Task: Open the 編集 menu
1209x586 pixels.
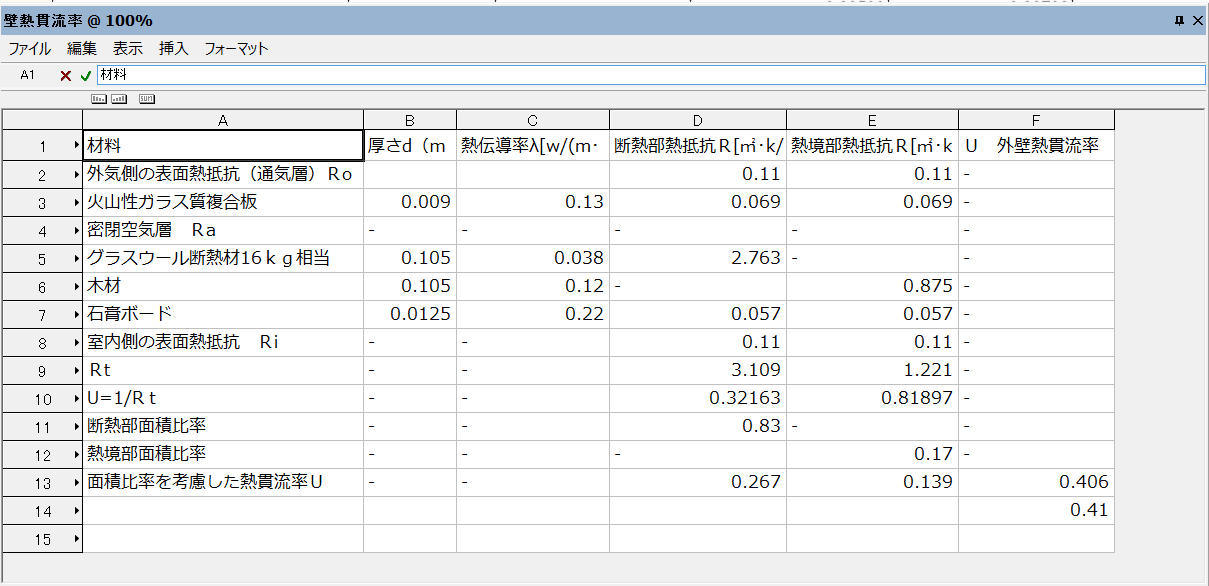Action: point(82,48)
